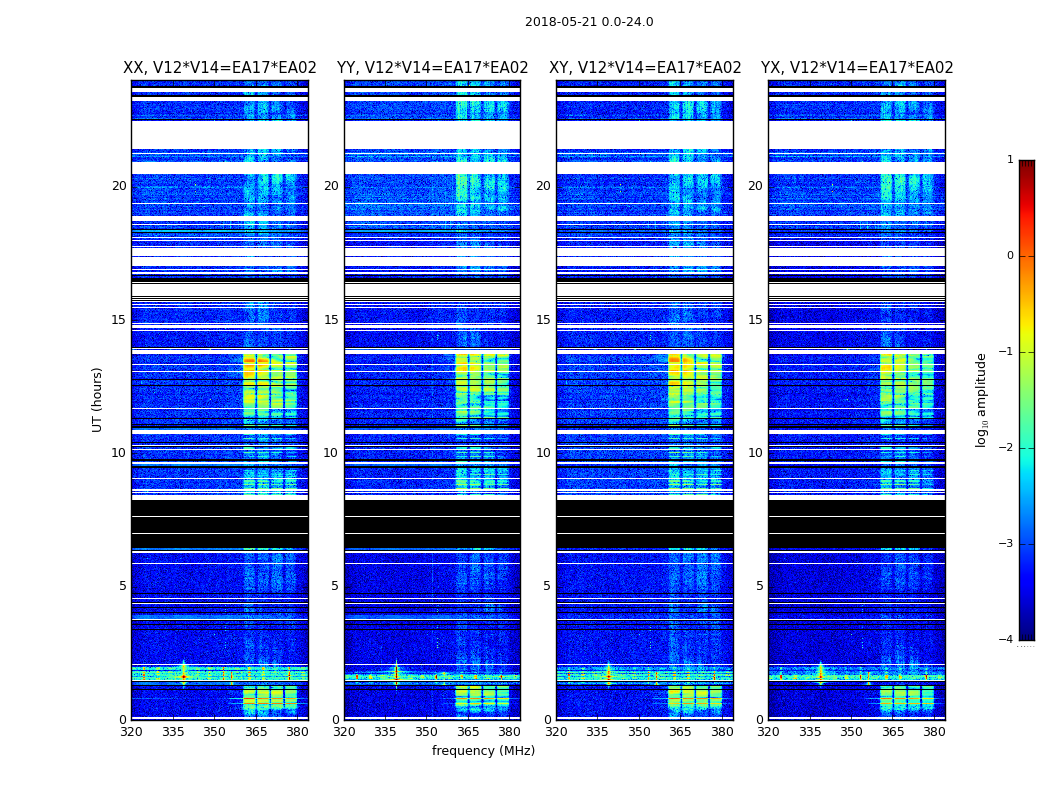
Task: Click the colorbar tick label −2
Action: pyautogui.click(x=1009, y=448)
